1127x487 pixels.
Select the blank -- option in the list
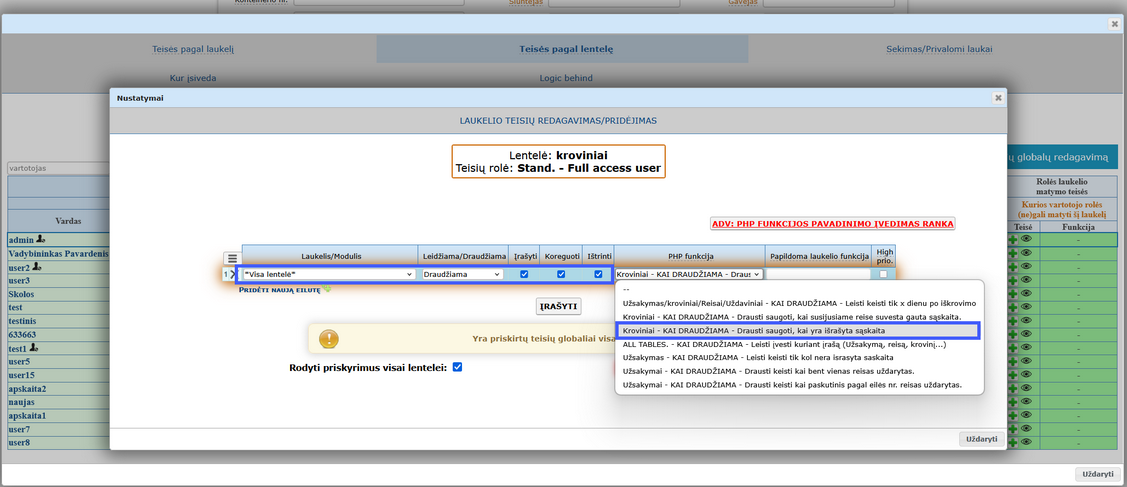pos(799,289)
